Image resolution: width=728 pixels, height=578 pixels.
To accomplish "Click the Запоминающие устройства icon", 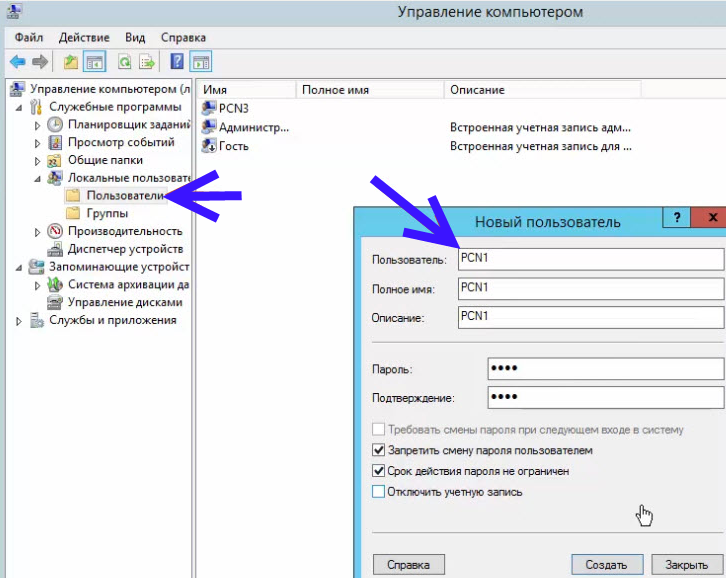I will click(36, 266).
